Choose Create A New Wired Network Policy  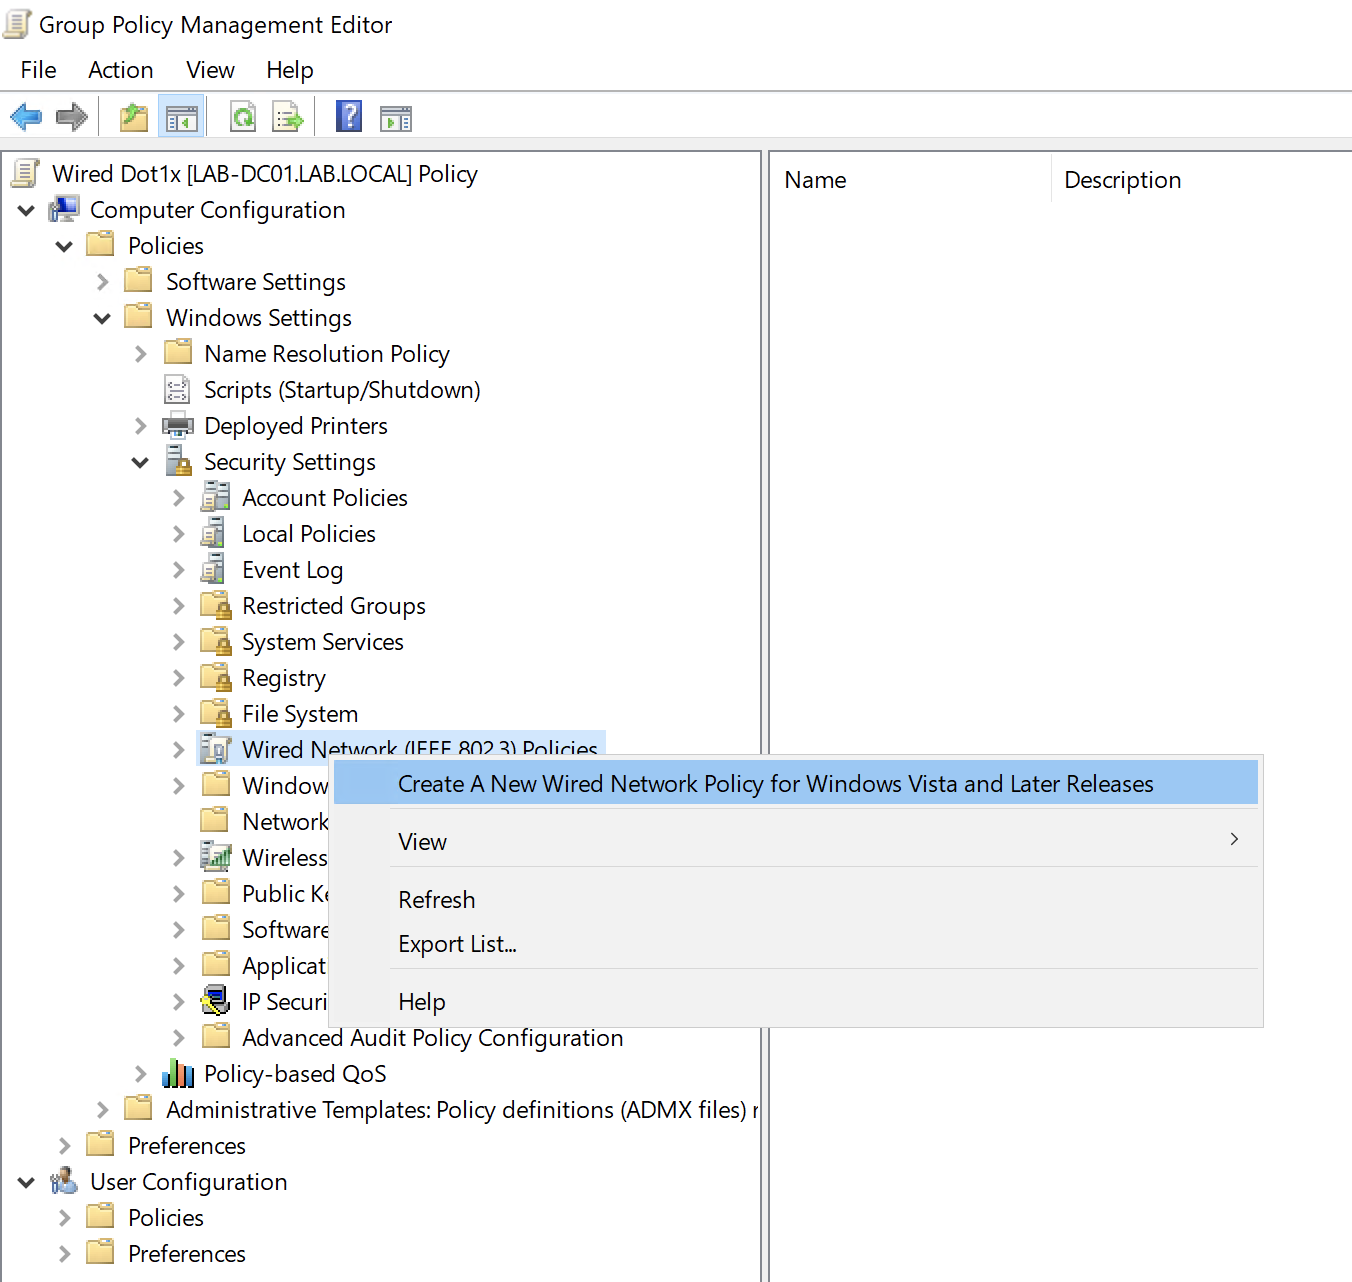(775, 784)
